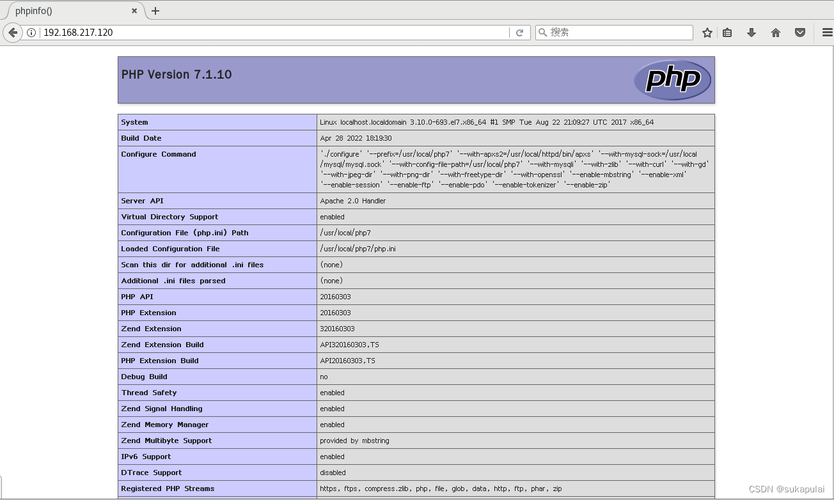Select the DTrace disabled value
Image resolution: width=834 pixels, height=500 pixels.
coord(333,472)
